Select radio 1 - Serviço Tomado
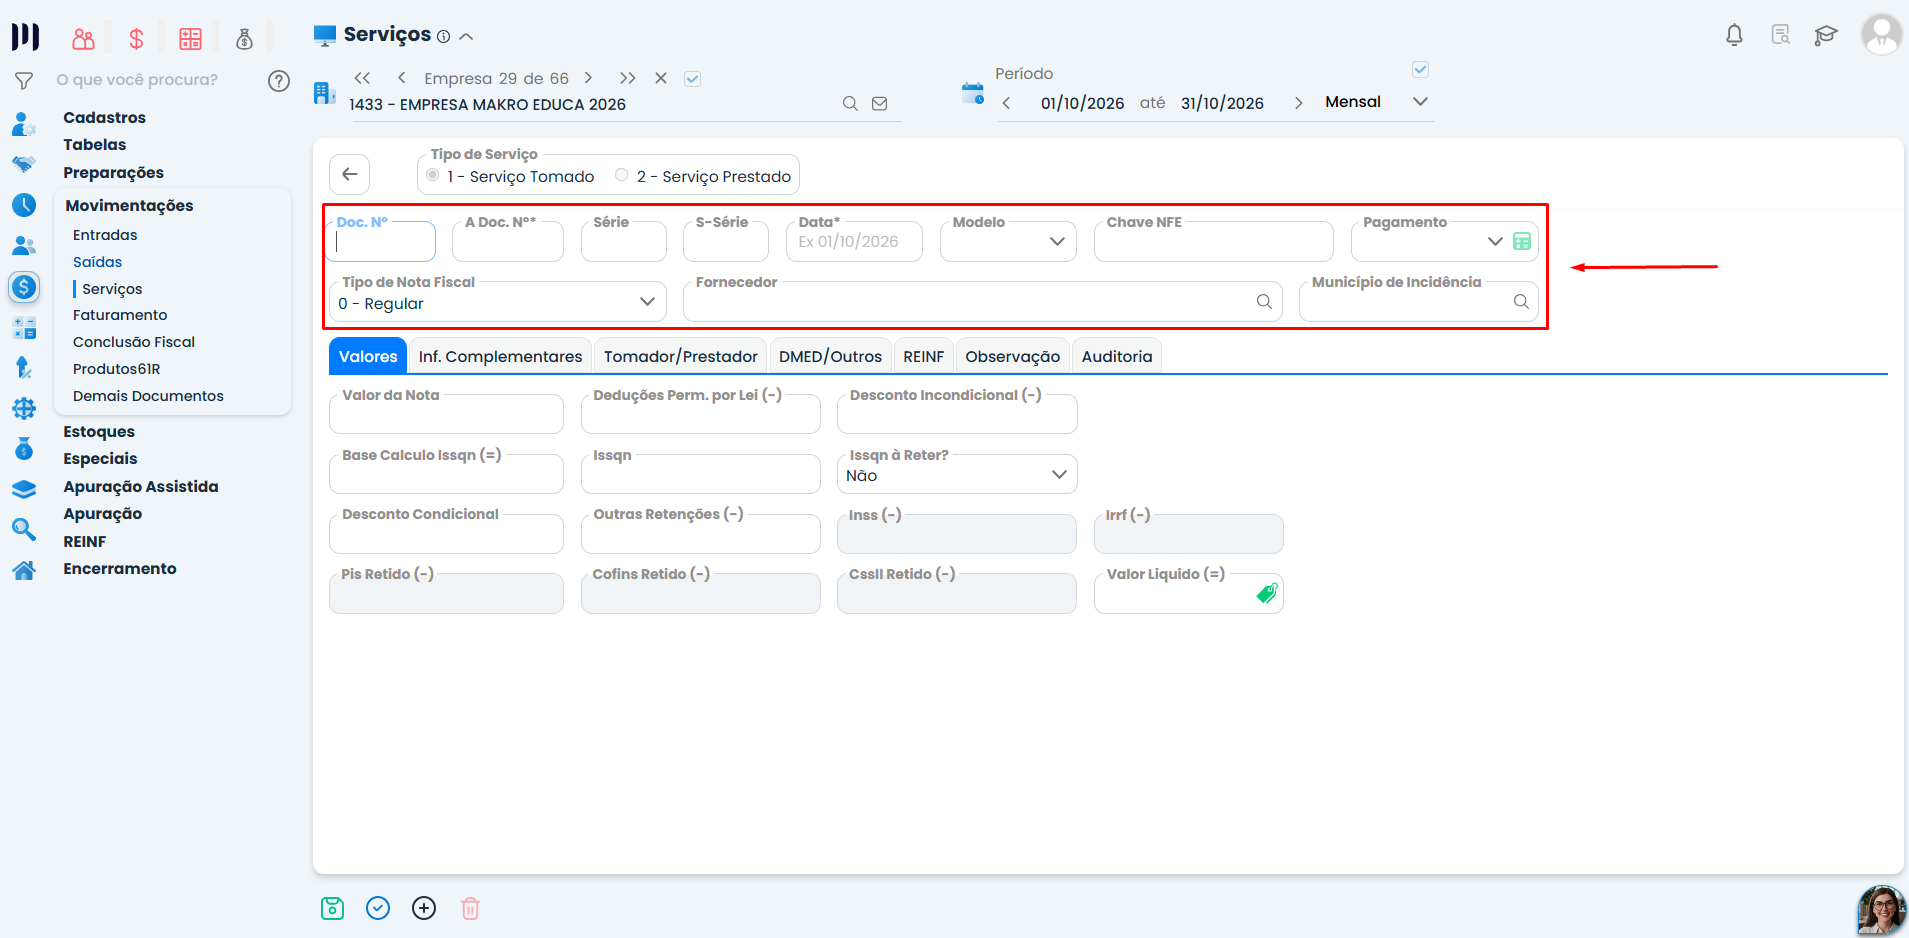The image size is (1909, 938). coord(433,175)
